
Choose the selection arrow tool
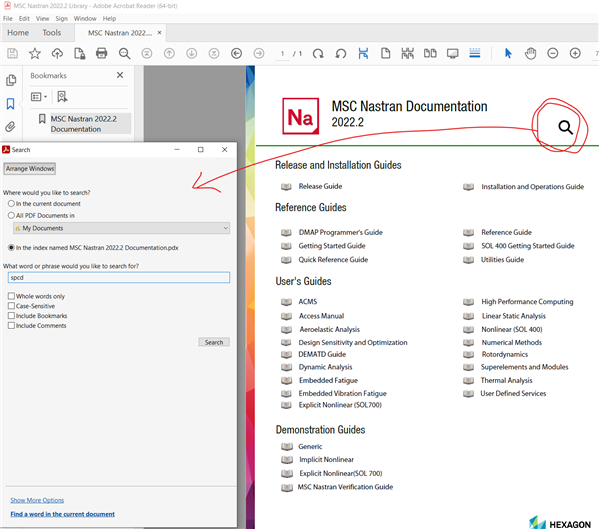click(x=508, y=53)
